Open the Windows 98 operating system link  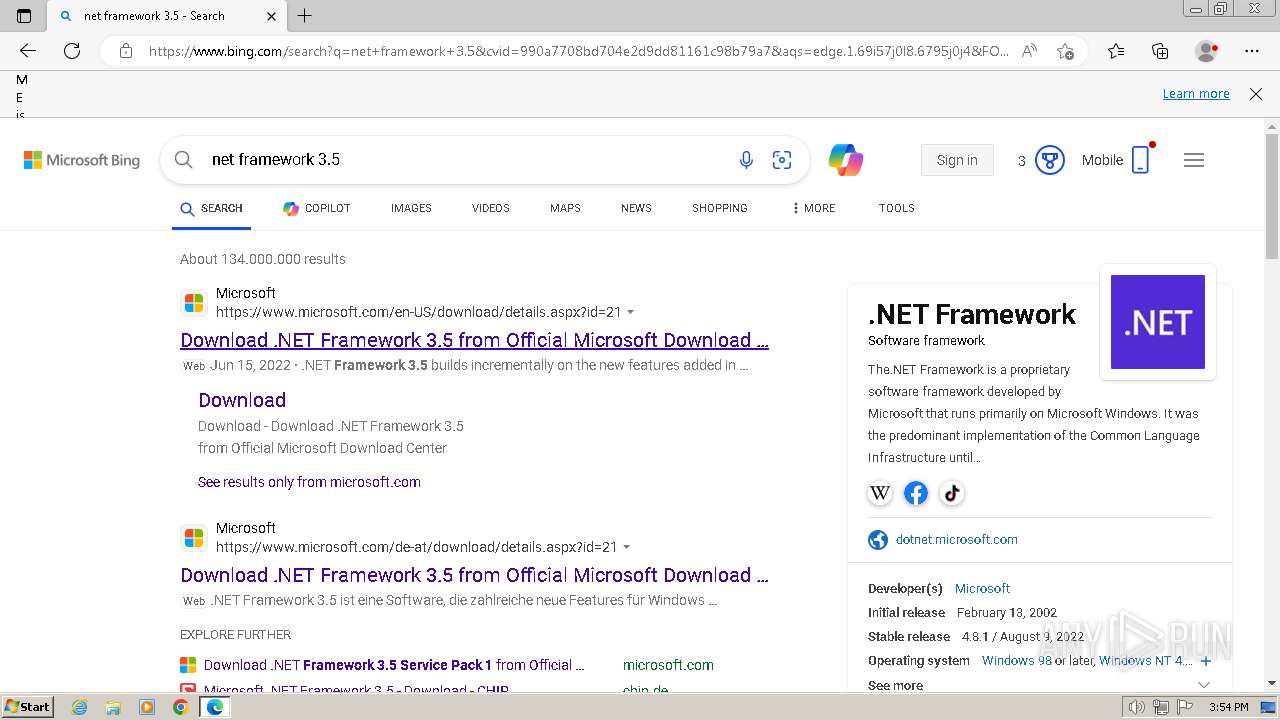(1017, 661)
